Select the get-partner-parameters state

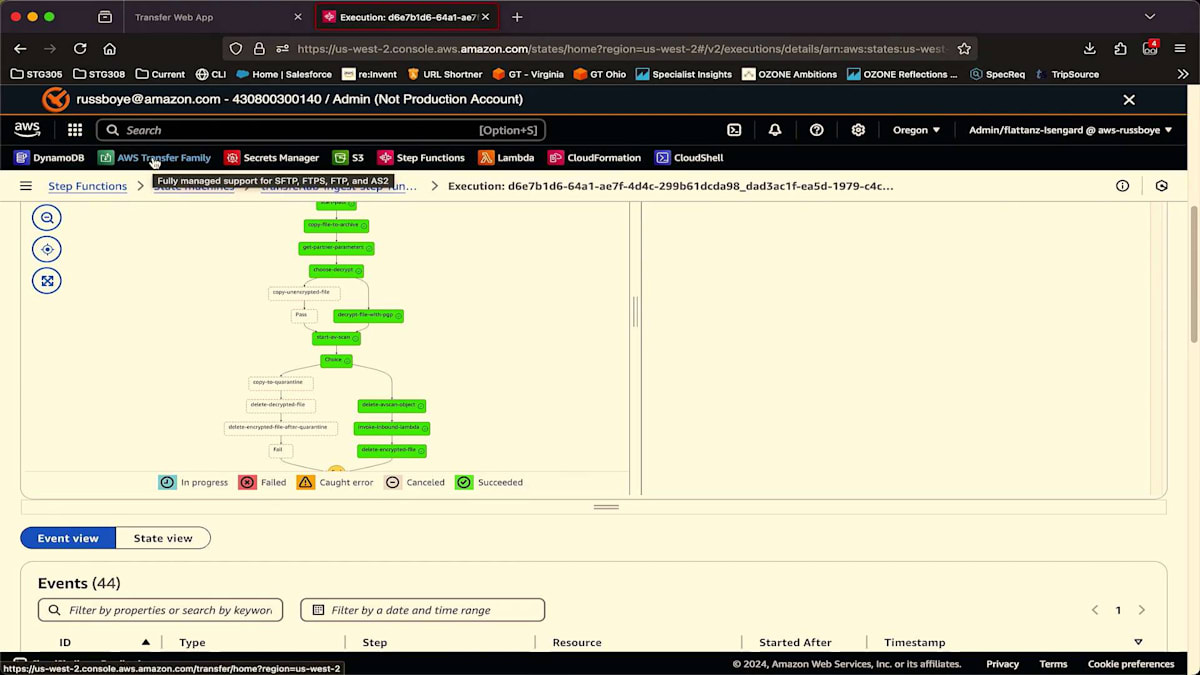pyautogui.click(x=336, y=248)
